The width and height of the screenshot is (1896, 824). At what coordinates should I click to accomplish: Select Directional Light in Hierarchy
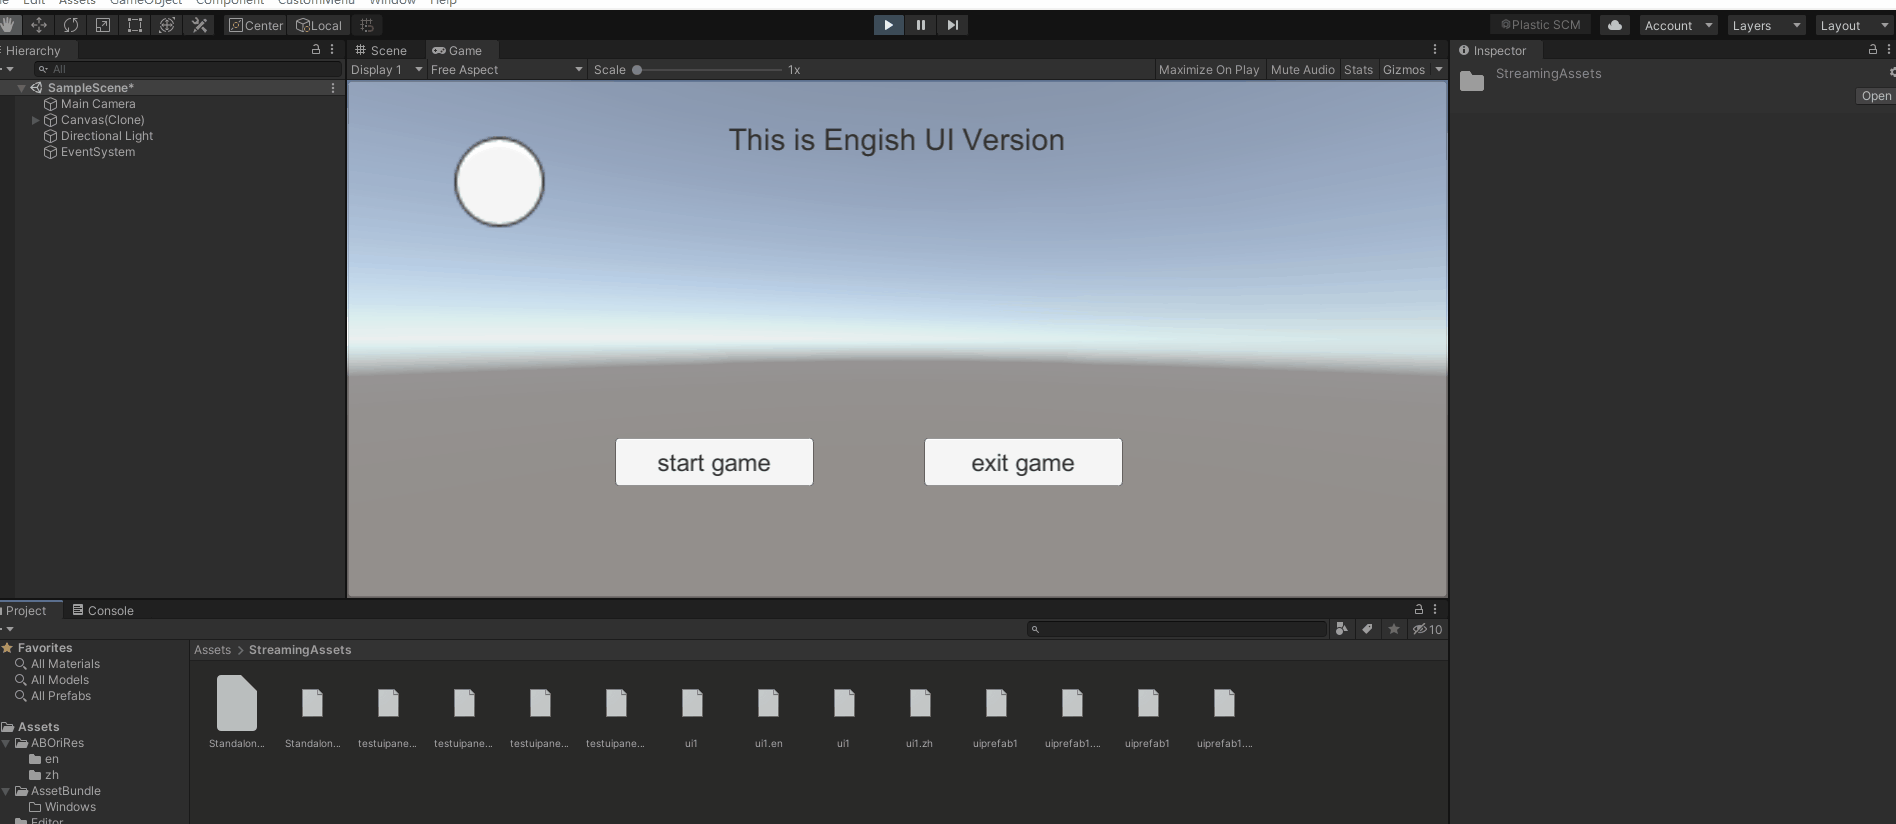coord(107,136)
